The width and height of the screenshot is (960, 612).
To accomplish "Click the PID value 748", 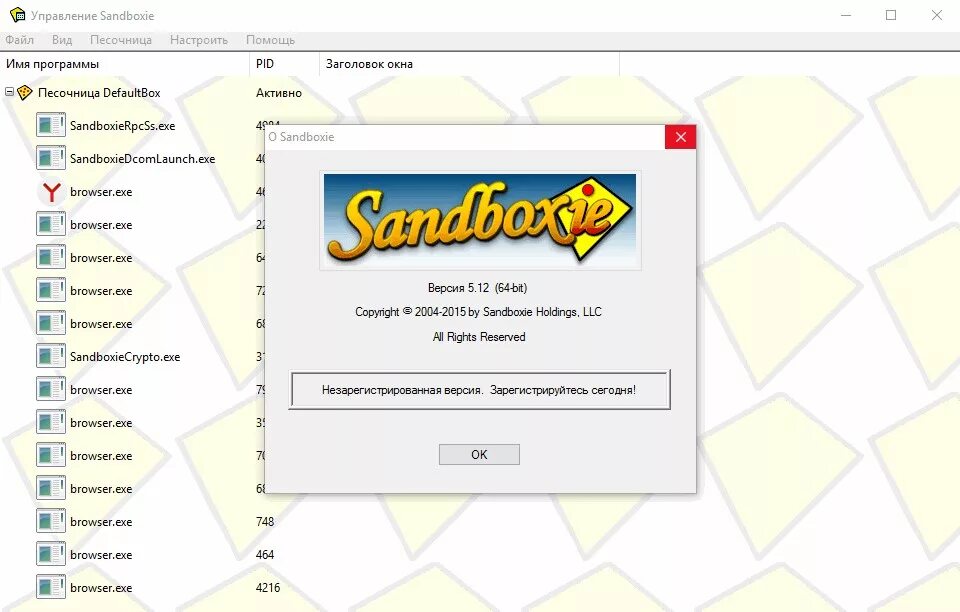I will [x=265, y=522].
